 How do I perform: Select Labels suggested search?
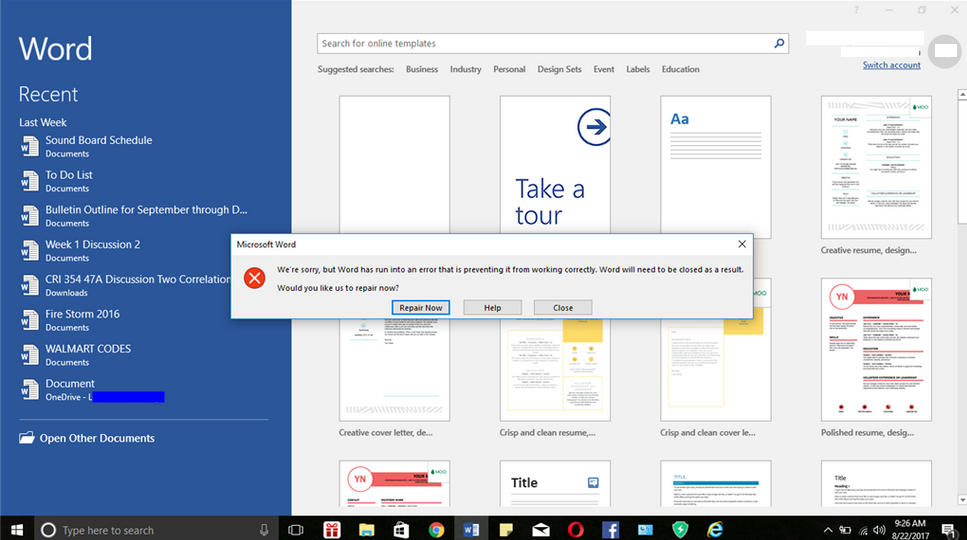point(638,69)
